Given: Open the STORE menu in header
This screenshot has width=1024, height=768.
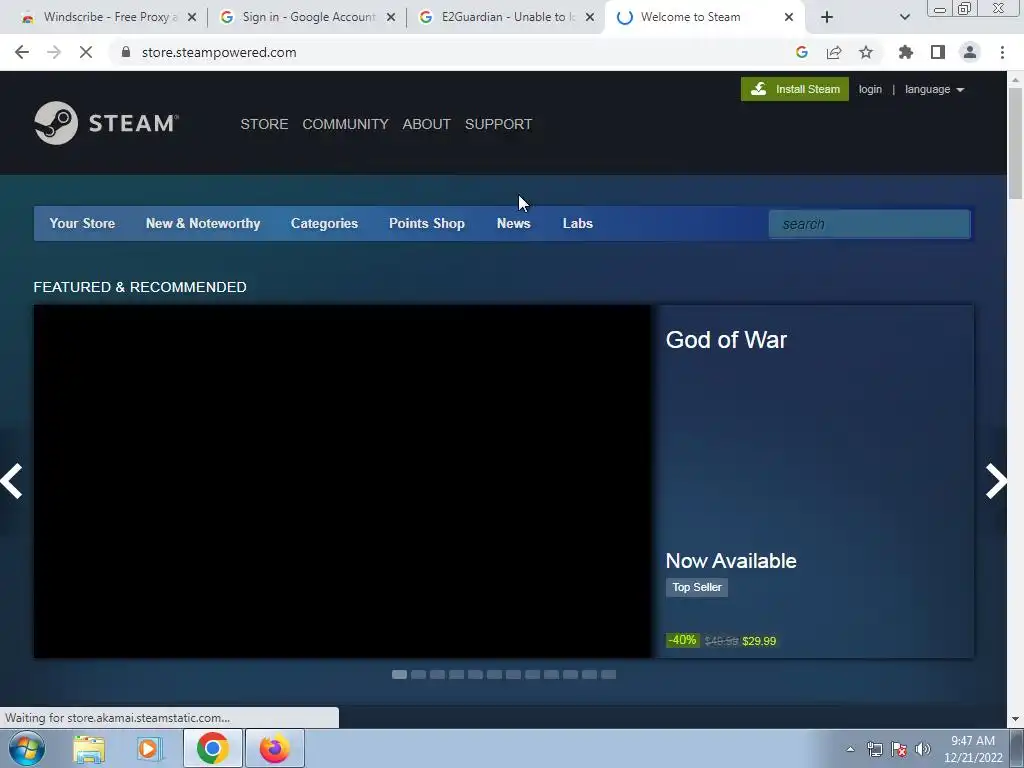Looking at the screenshot, I should pos(264,124).
